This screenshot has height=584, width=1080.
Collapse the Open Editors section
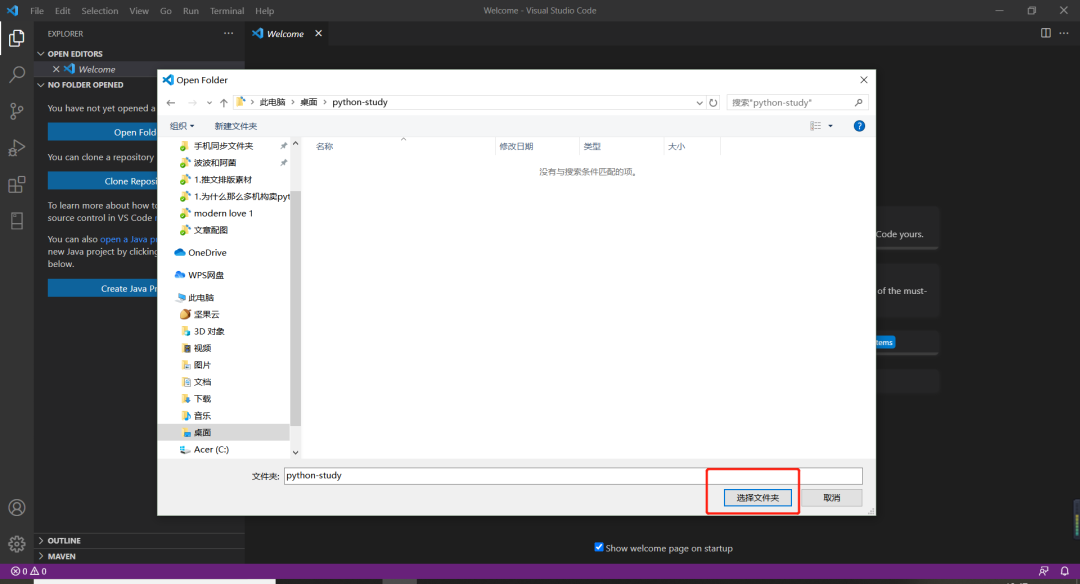pos(41,54)
